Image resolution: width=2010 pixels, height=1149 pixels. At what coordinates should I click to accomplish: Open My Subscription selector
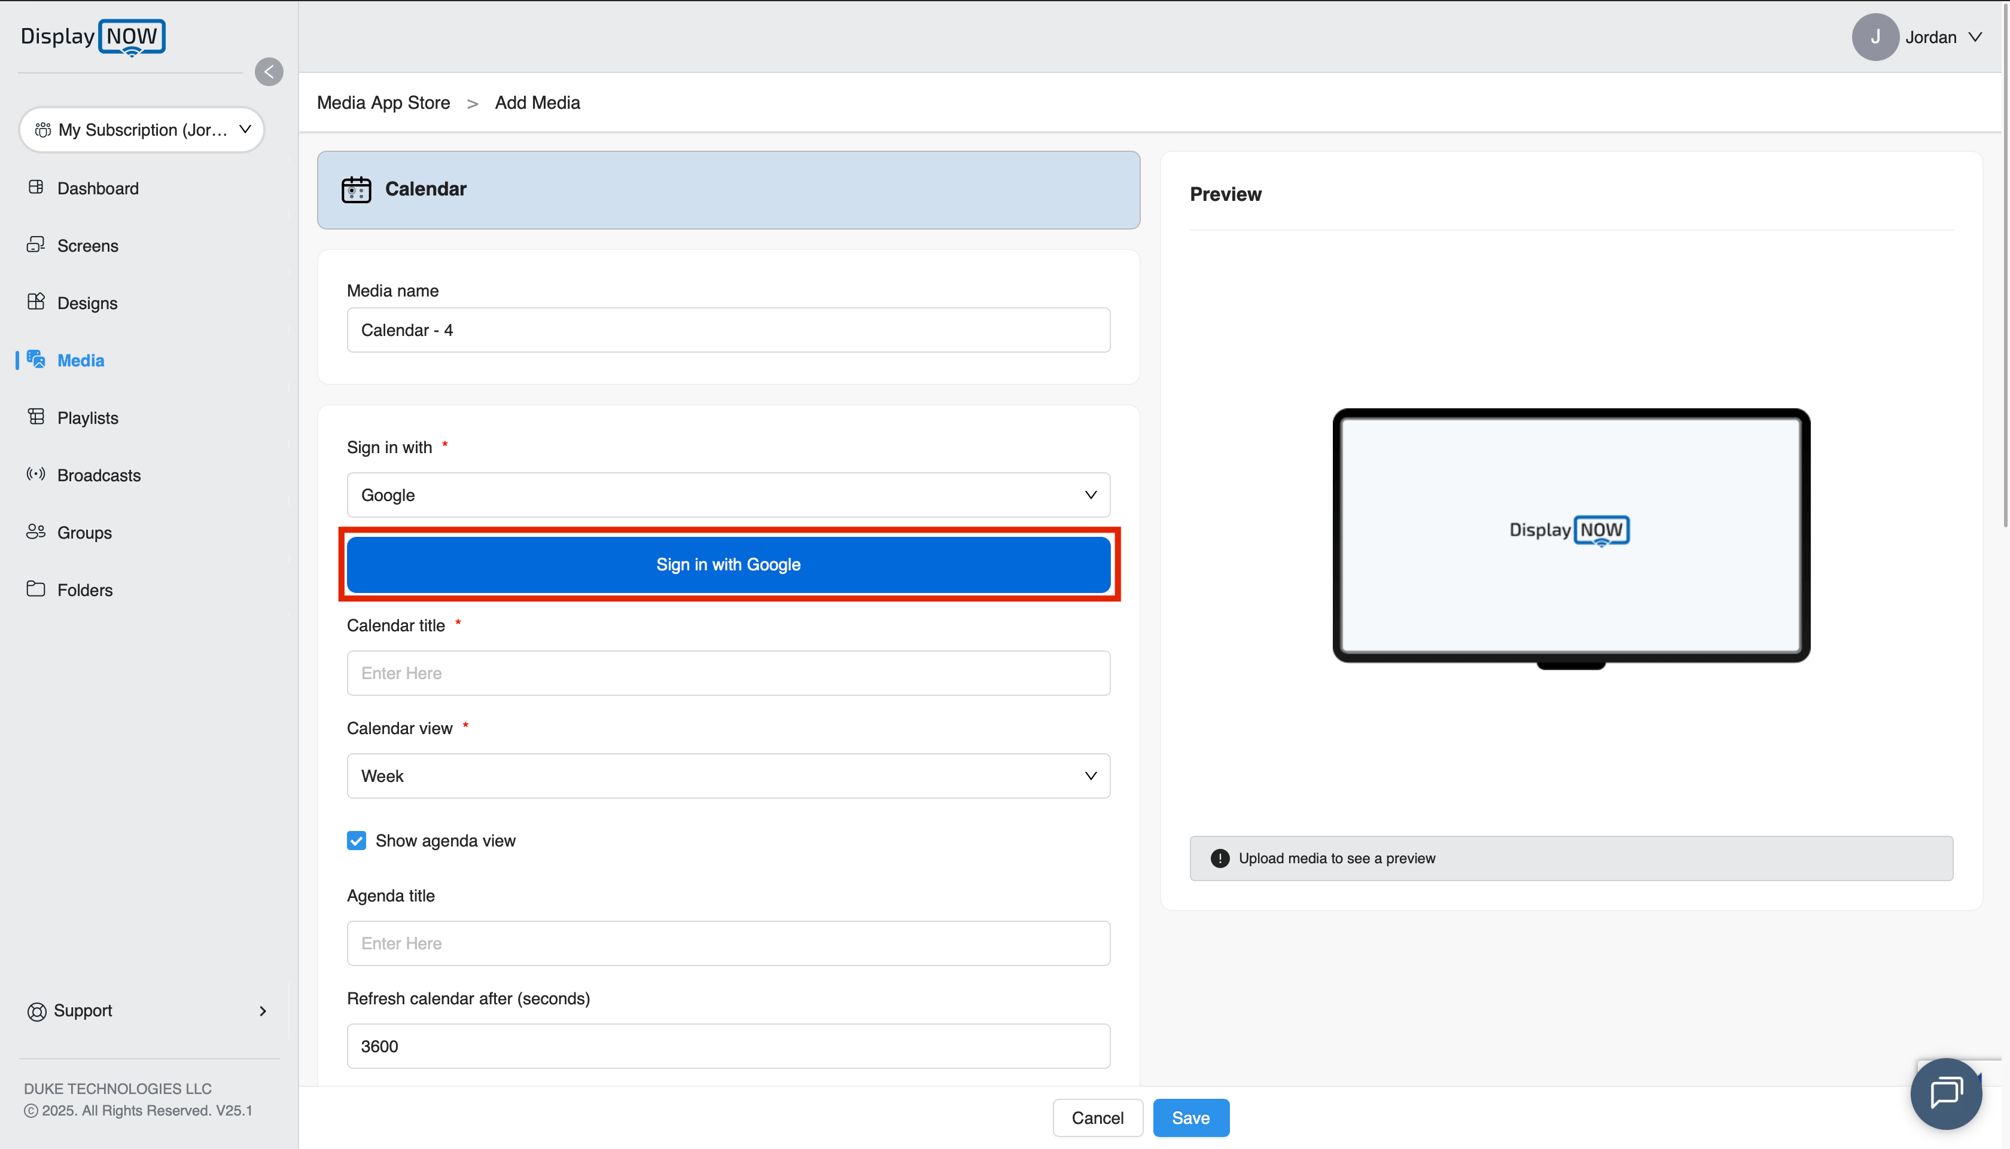pyautogui.click(x=141, y=129)
